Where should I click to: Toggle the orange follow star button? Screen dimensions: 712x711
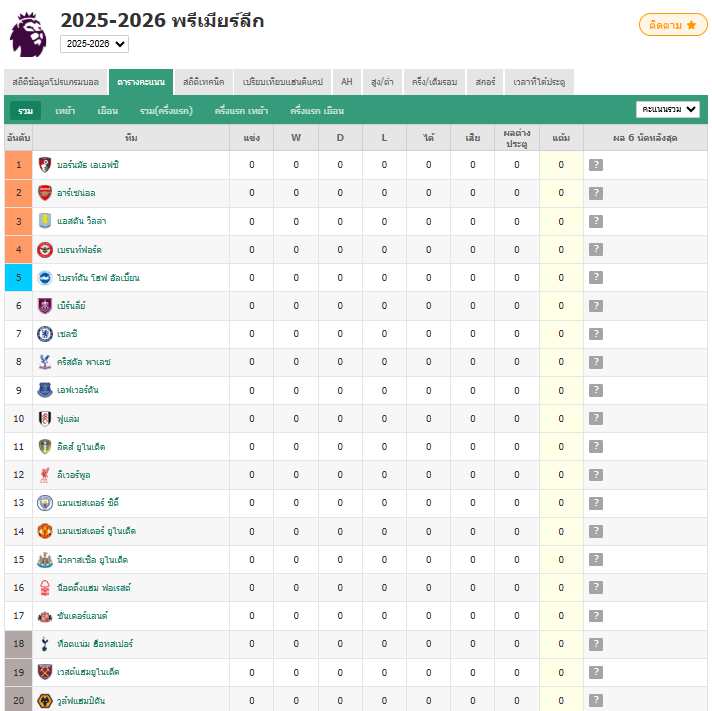[x=673, y=25]
